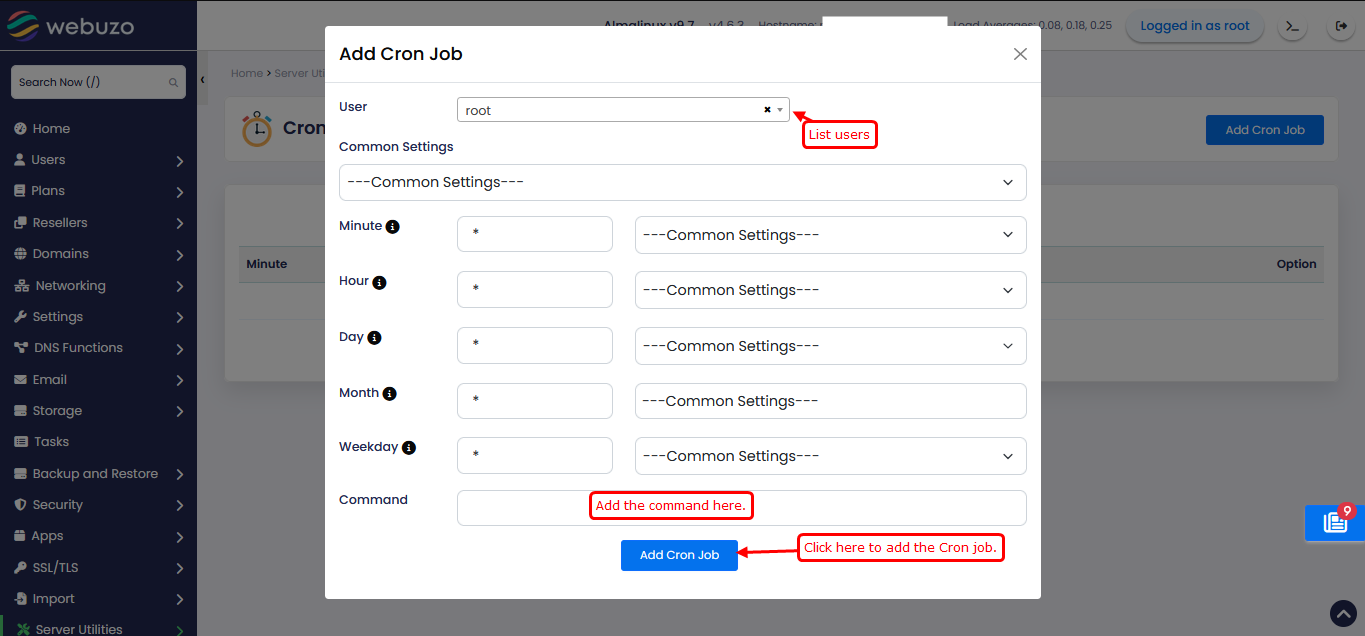Open Weekday Common Settings dropdown

[830, 456]
